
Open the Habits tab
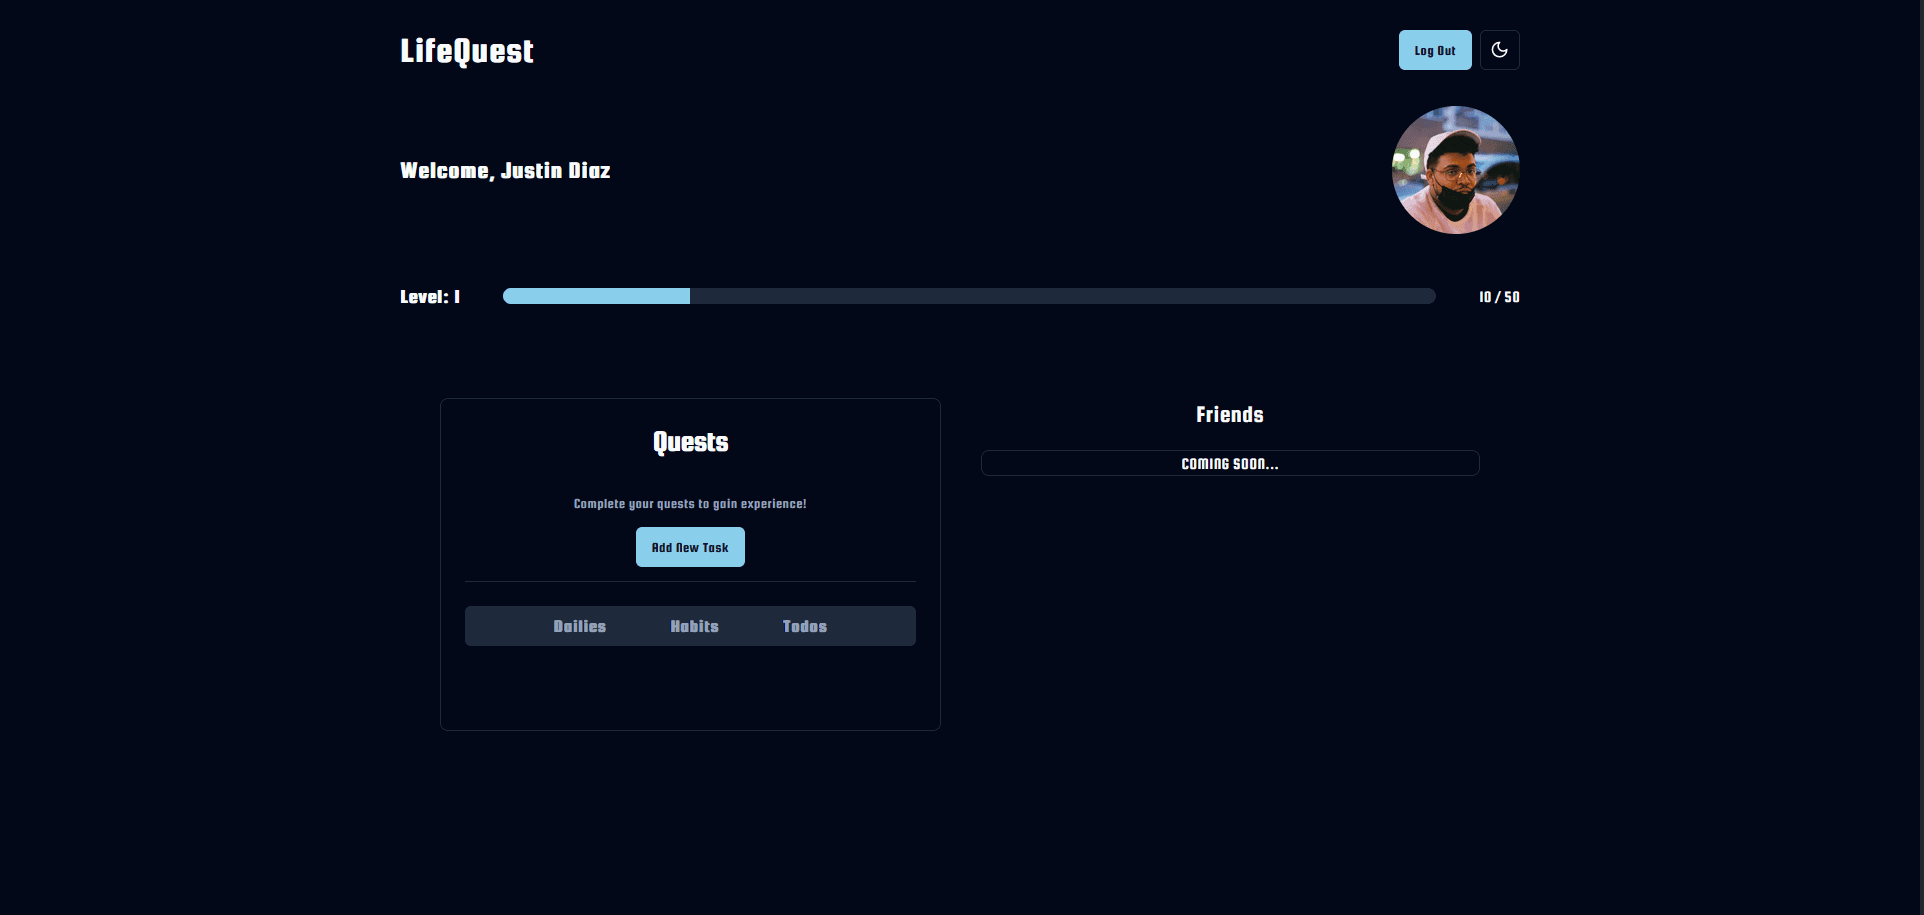(694, 626)
